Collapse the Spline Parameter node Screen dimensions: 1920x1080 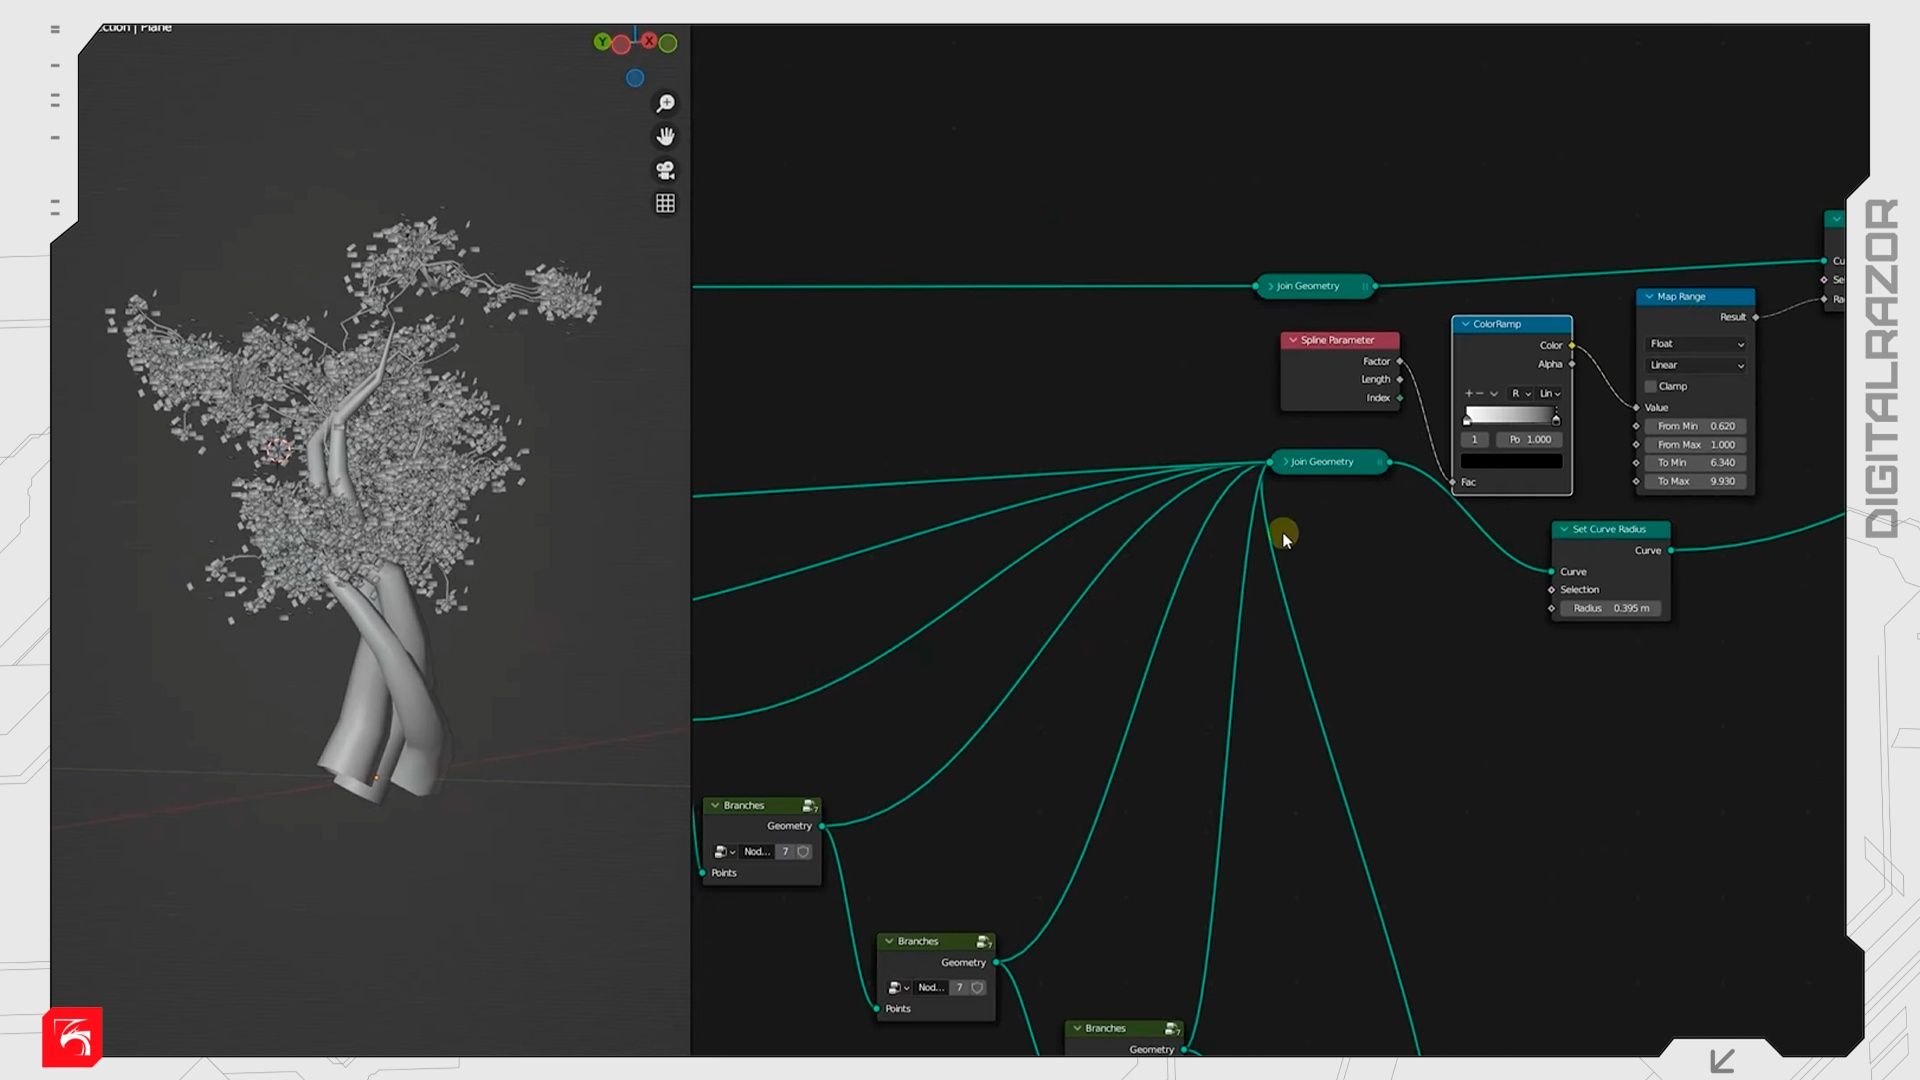(x=1293, y=340)
